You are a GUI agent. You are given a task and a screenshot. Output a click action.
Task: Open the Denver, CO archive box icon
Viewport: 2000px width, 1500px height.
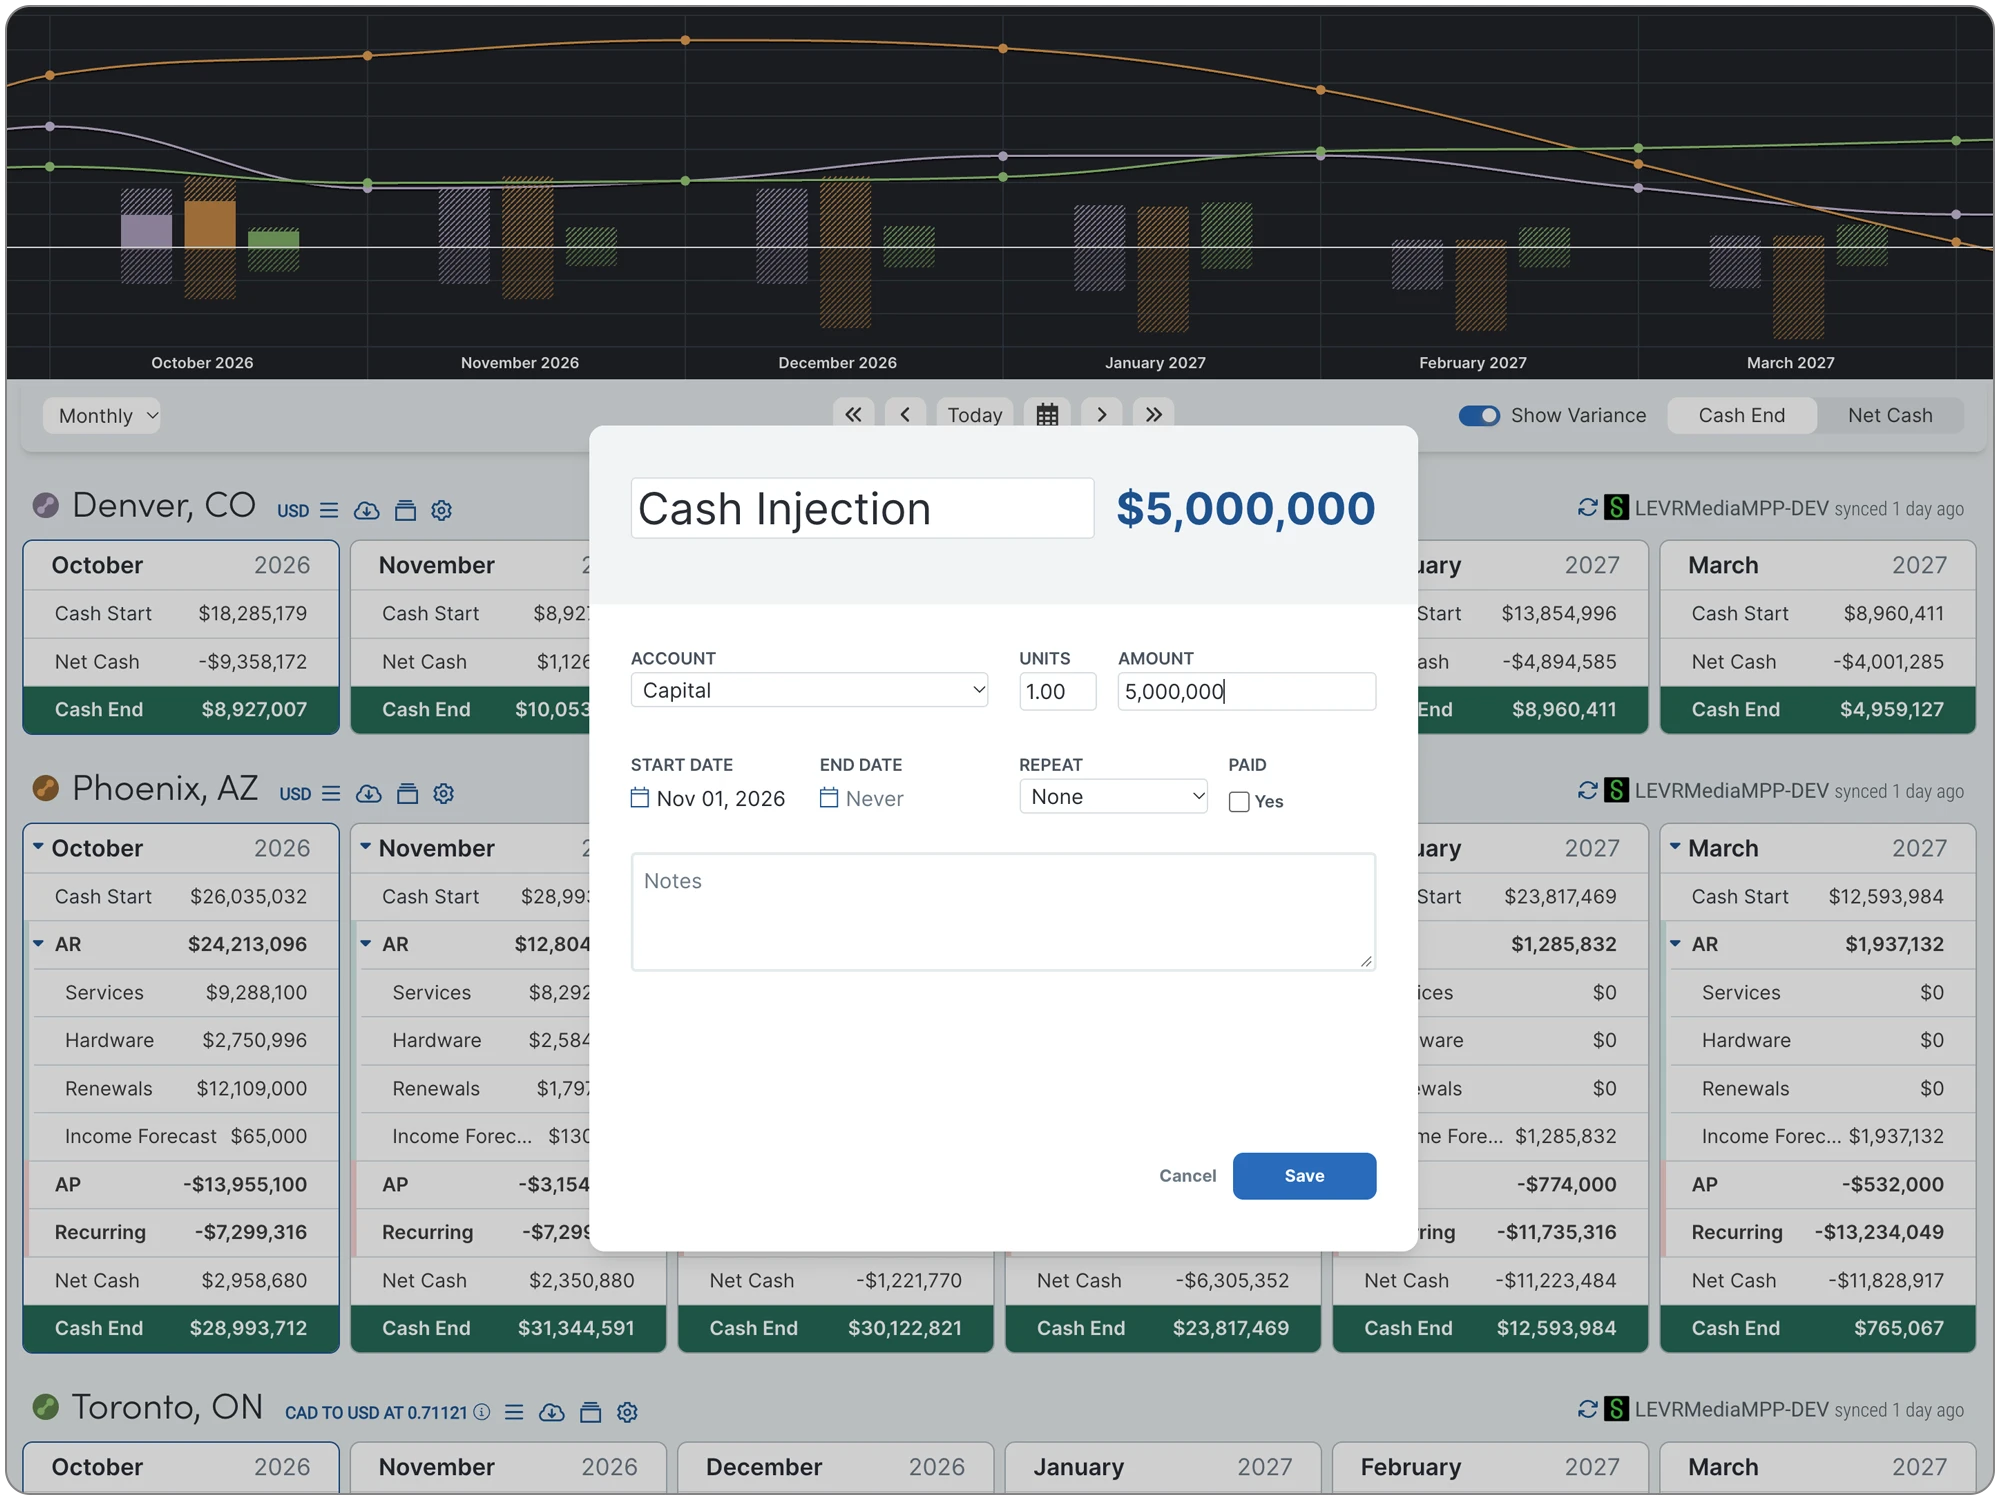click(405, 510)
